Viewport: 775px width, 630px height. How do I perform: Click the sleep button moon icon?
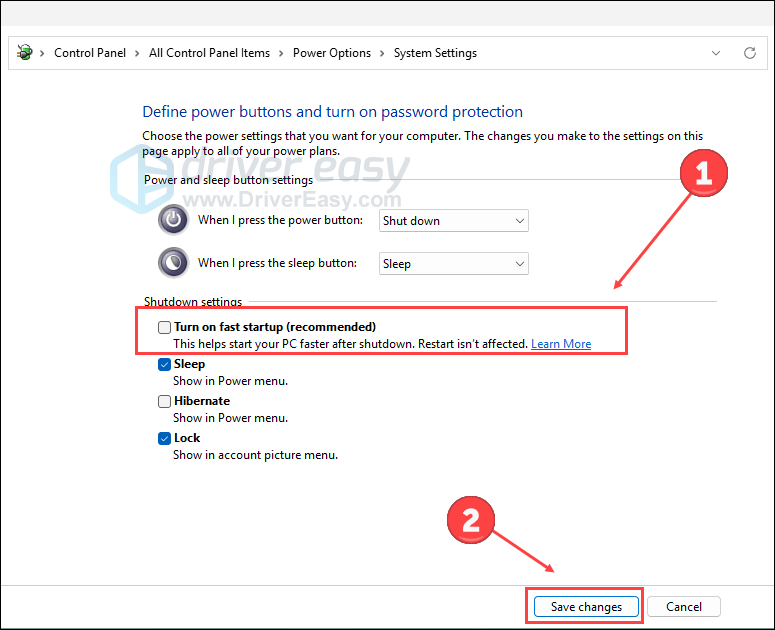click(x=173, y=263)
